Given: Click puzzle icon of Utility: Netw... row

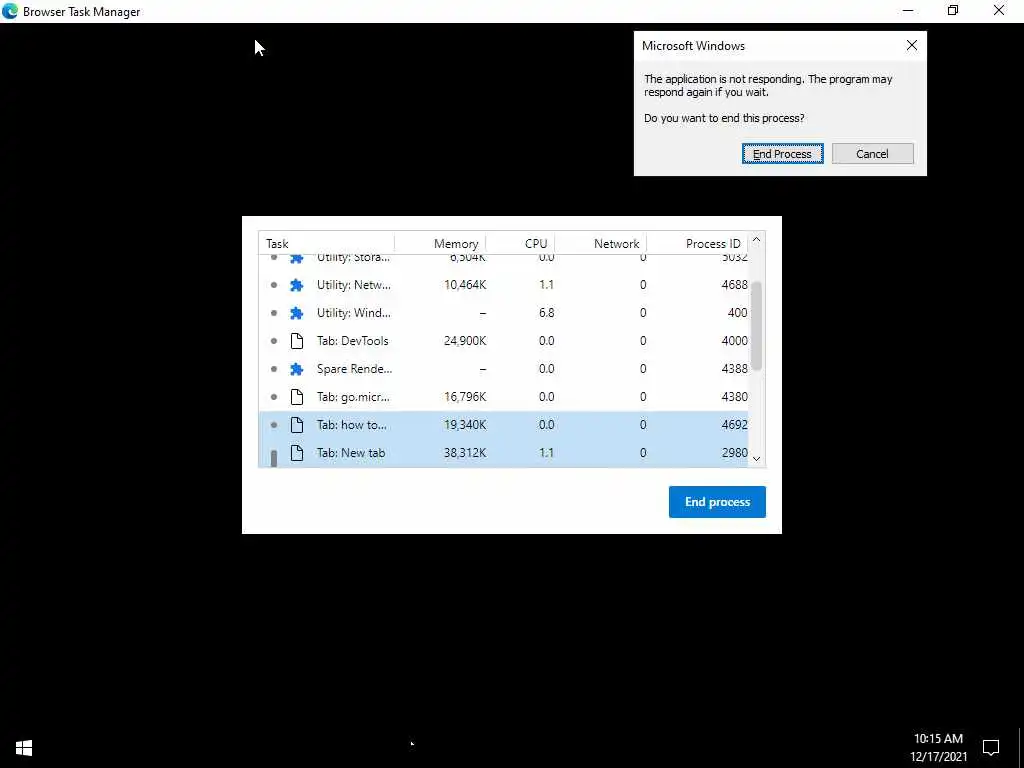Looking at the screenshot, I should coord(296,285).
